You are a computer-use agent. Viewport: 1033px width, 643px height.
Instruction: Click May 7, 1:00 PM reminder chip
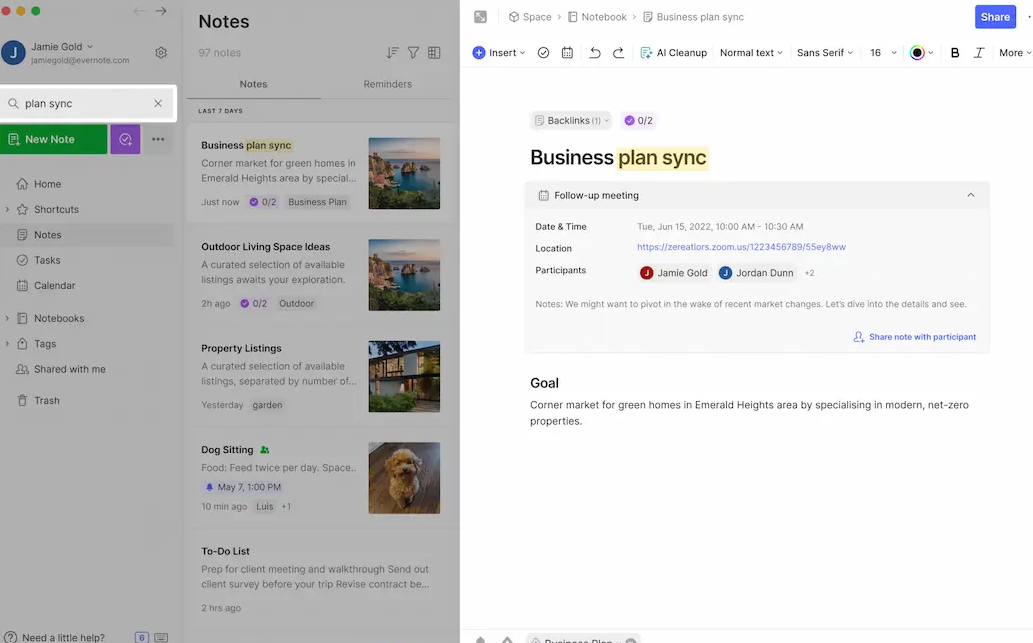(x=244, y=488)
